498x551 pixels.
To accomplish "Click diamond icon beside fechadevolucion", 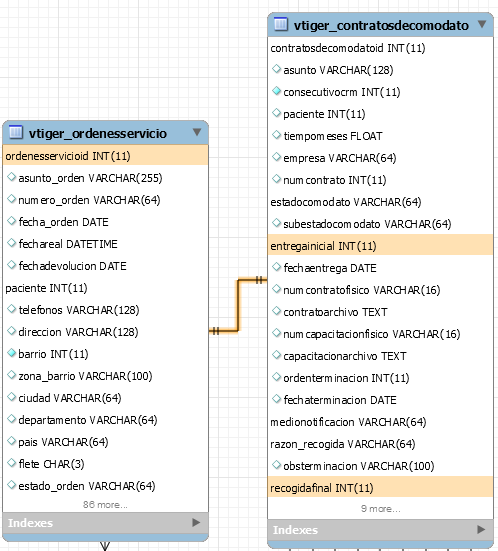I will tap(12, 265).
